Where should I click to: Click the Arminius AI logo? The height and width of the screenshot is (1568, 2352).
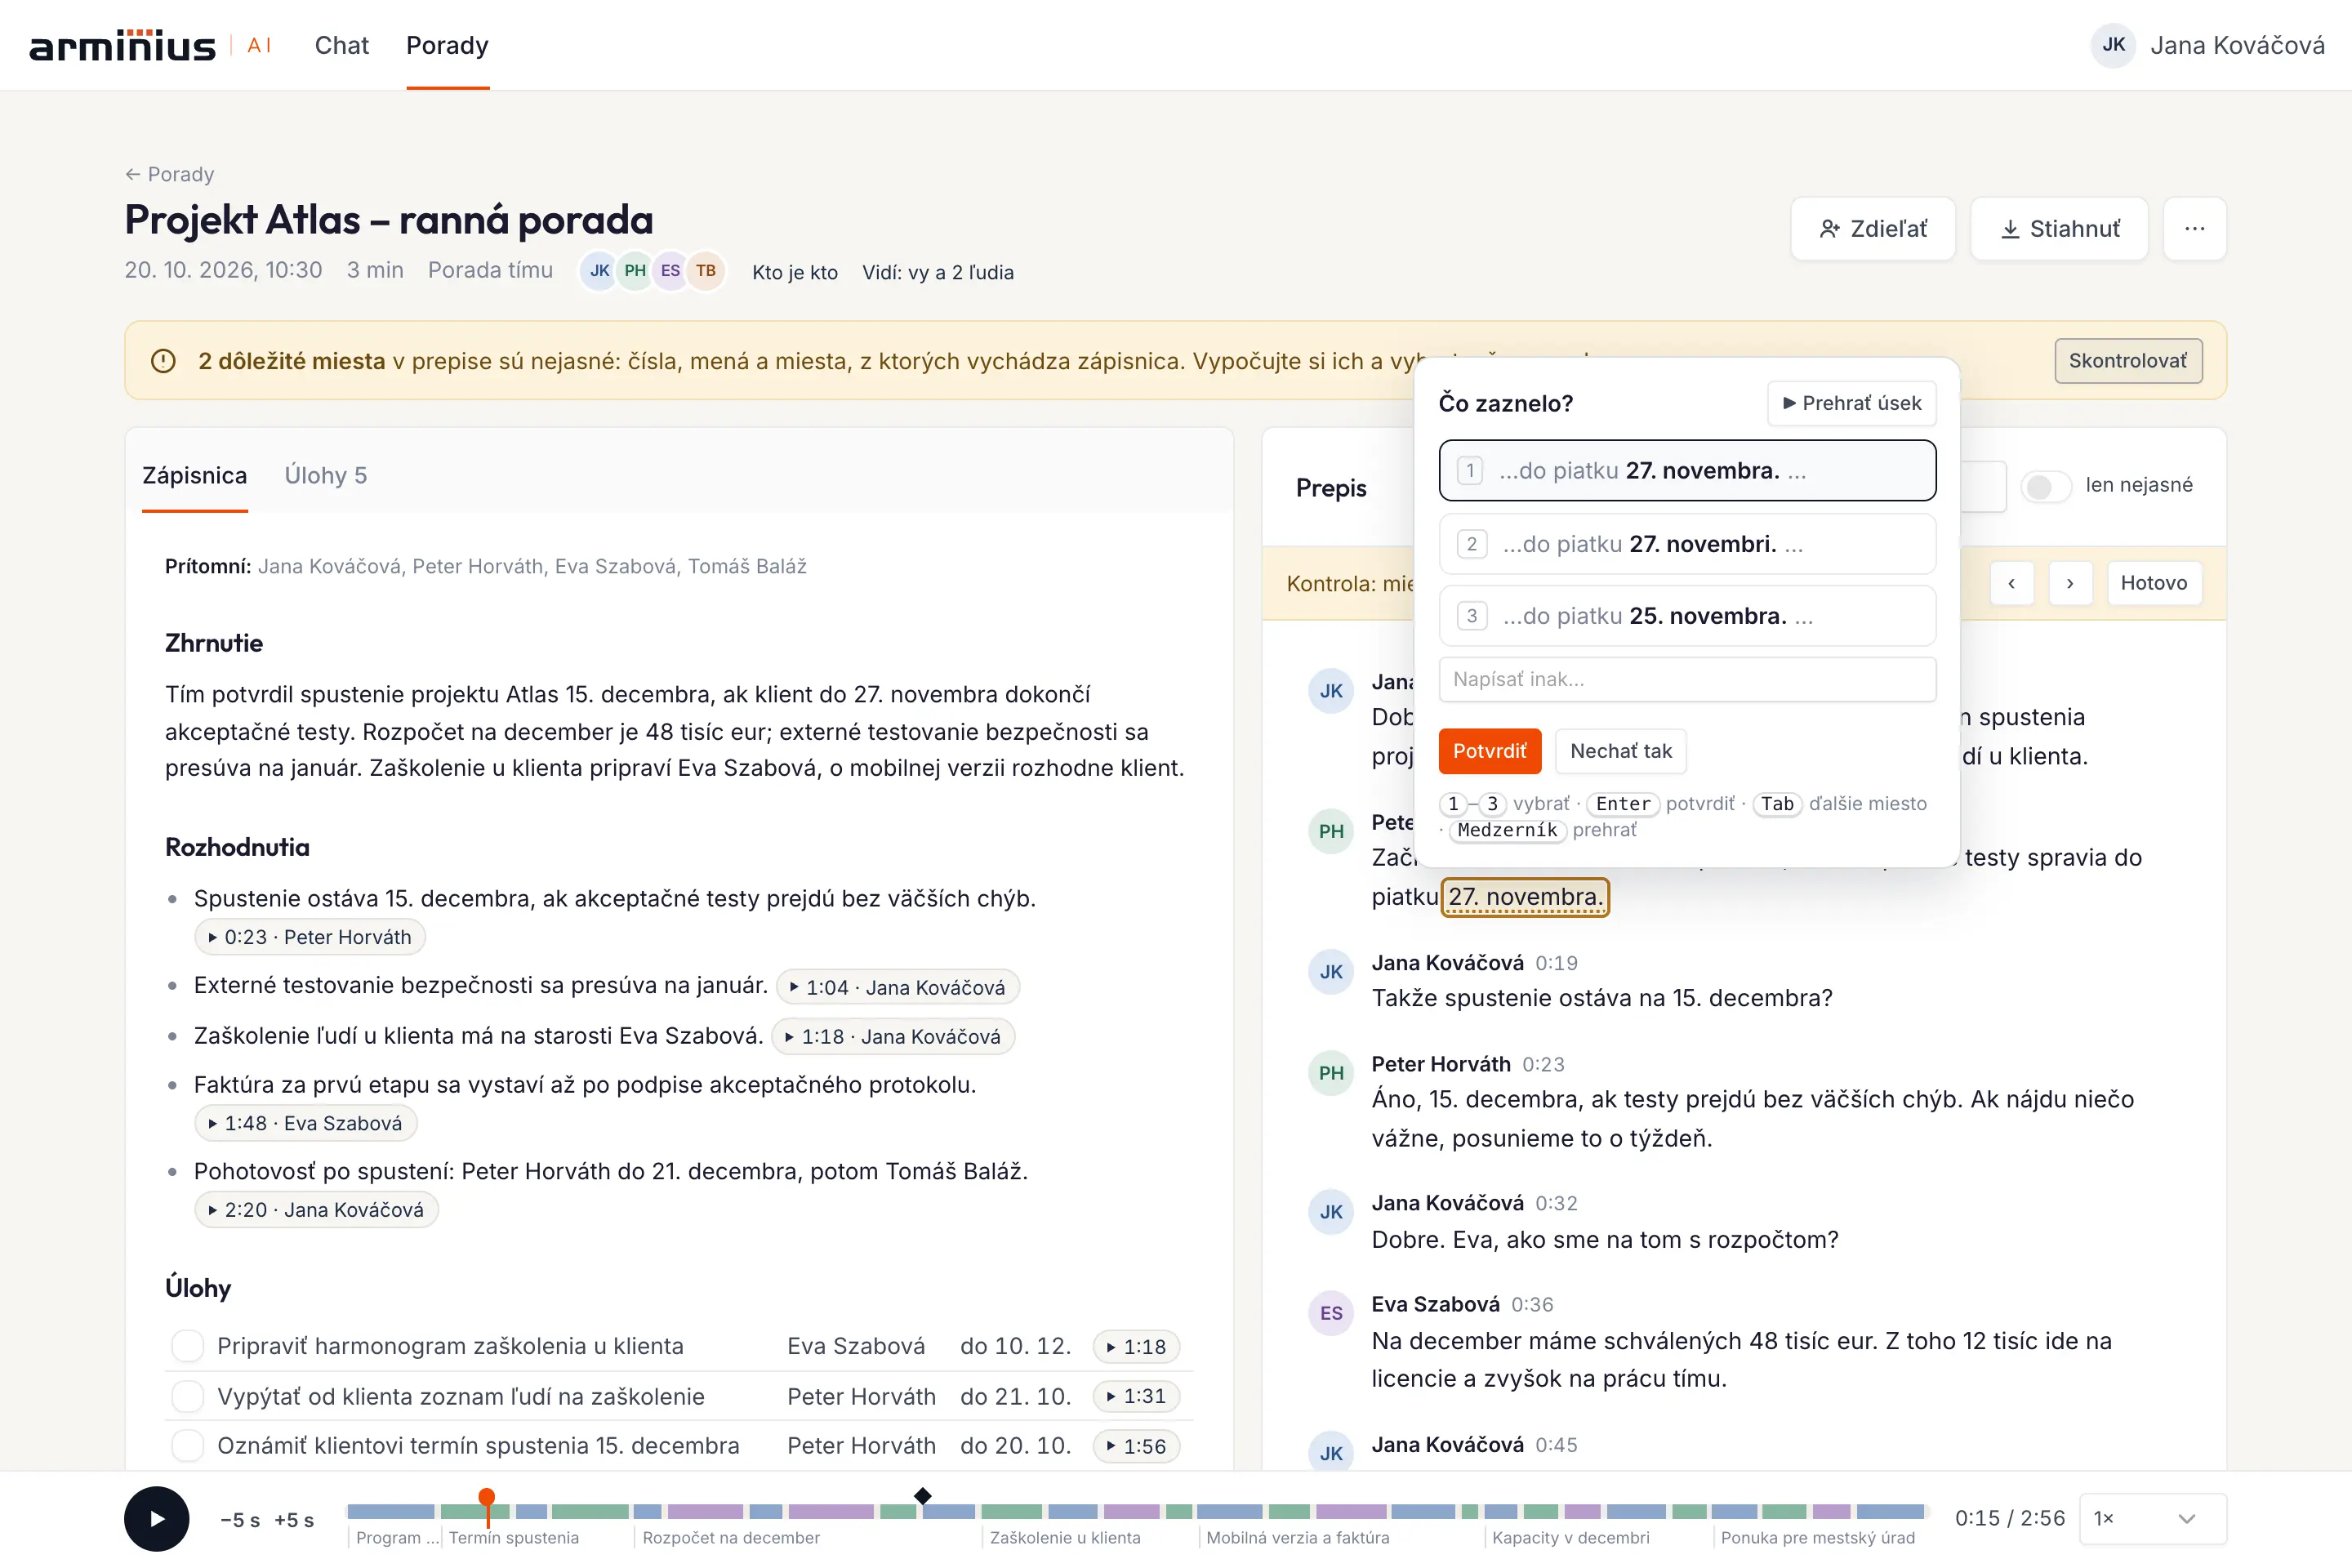click(150, 46)
